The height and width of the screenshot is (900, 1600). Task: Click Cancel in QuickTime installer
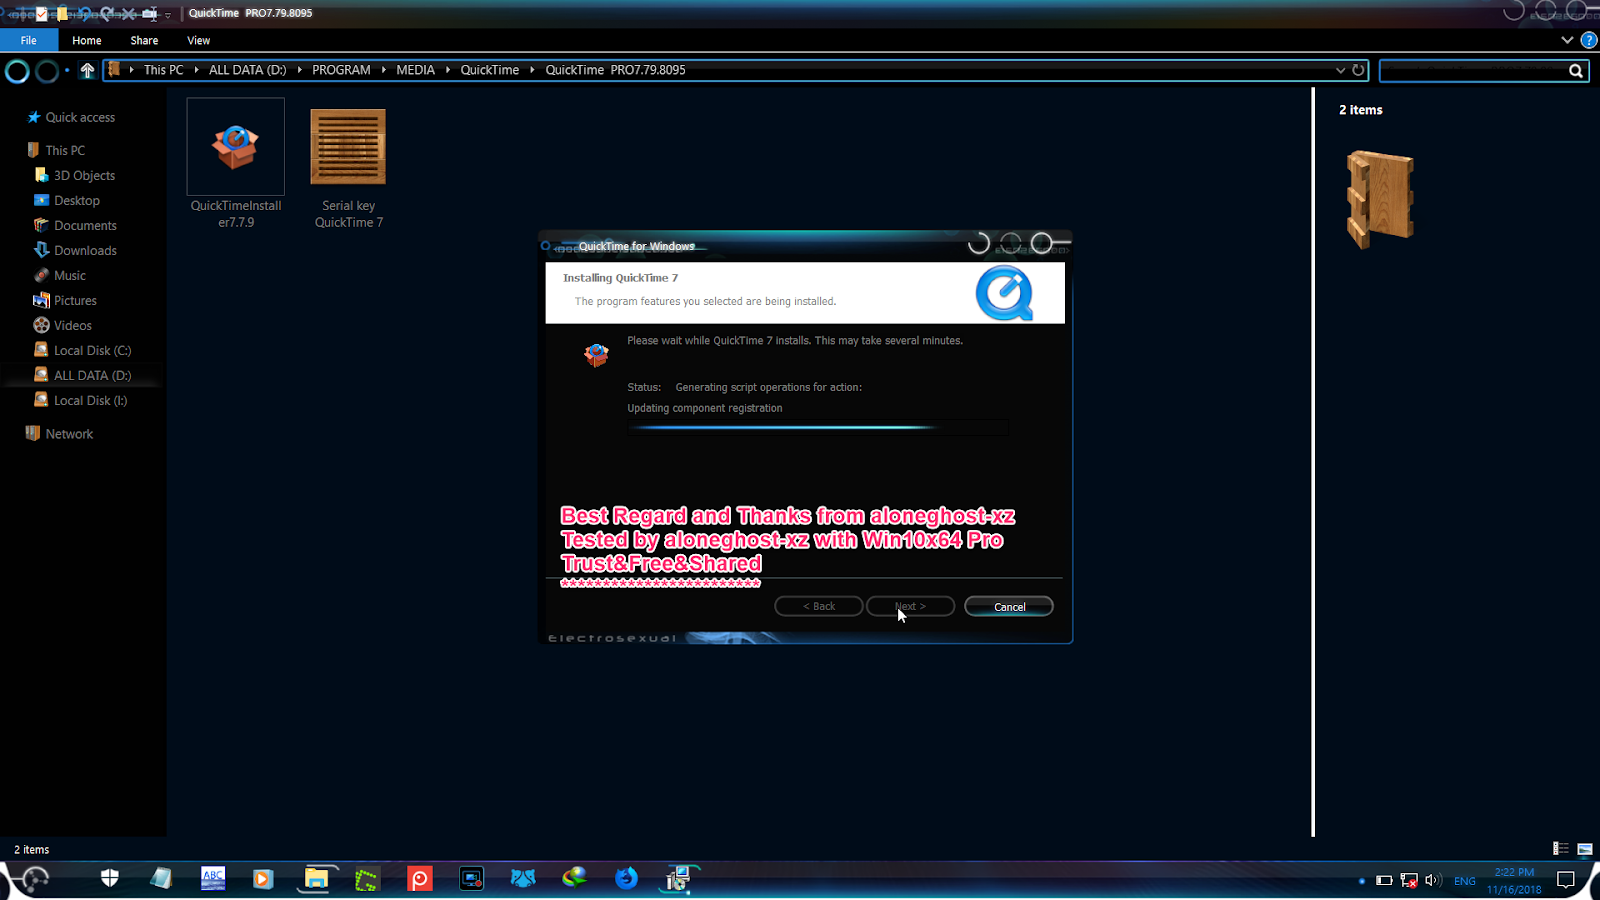pos(1009,607)
